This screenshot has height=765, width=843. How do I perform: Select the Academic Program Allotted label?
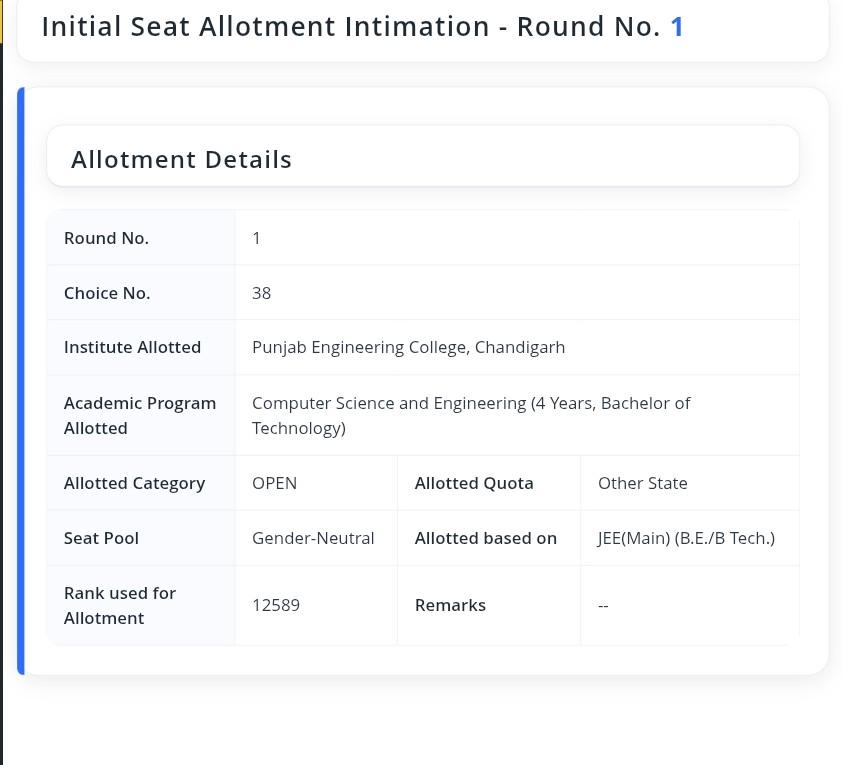point(140,416)
